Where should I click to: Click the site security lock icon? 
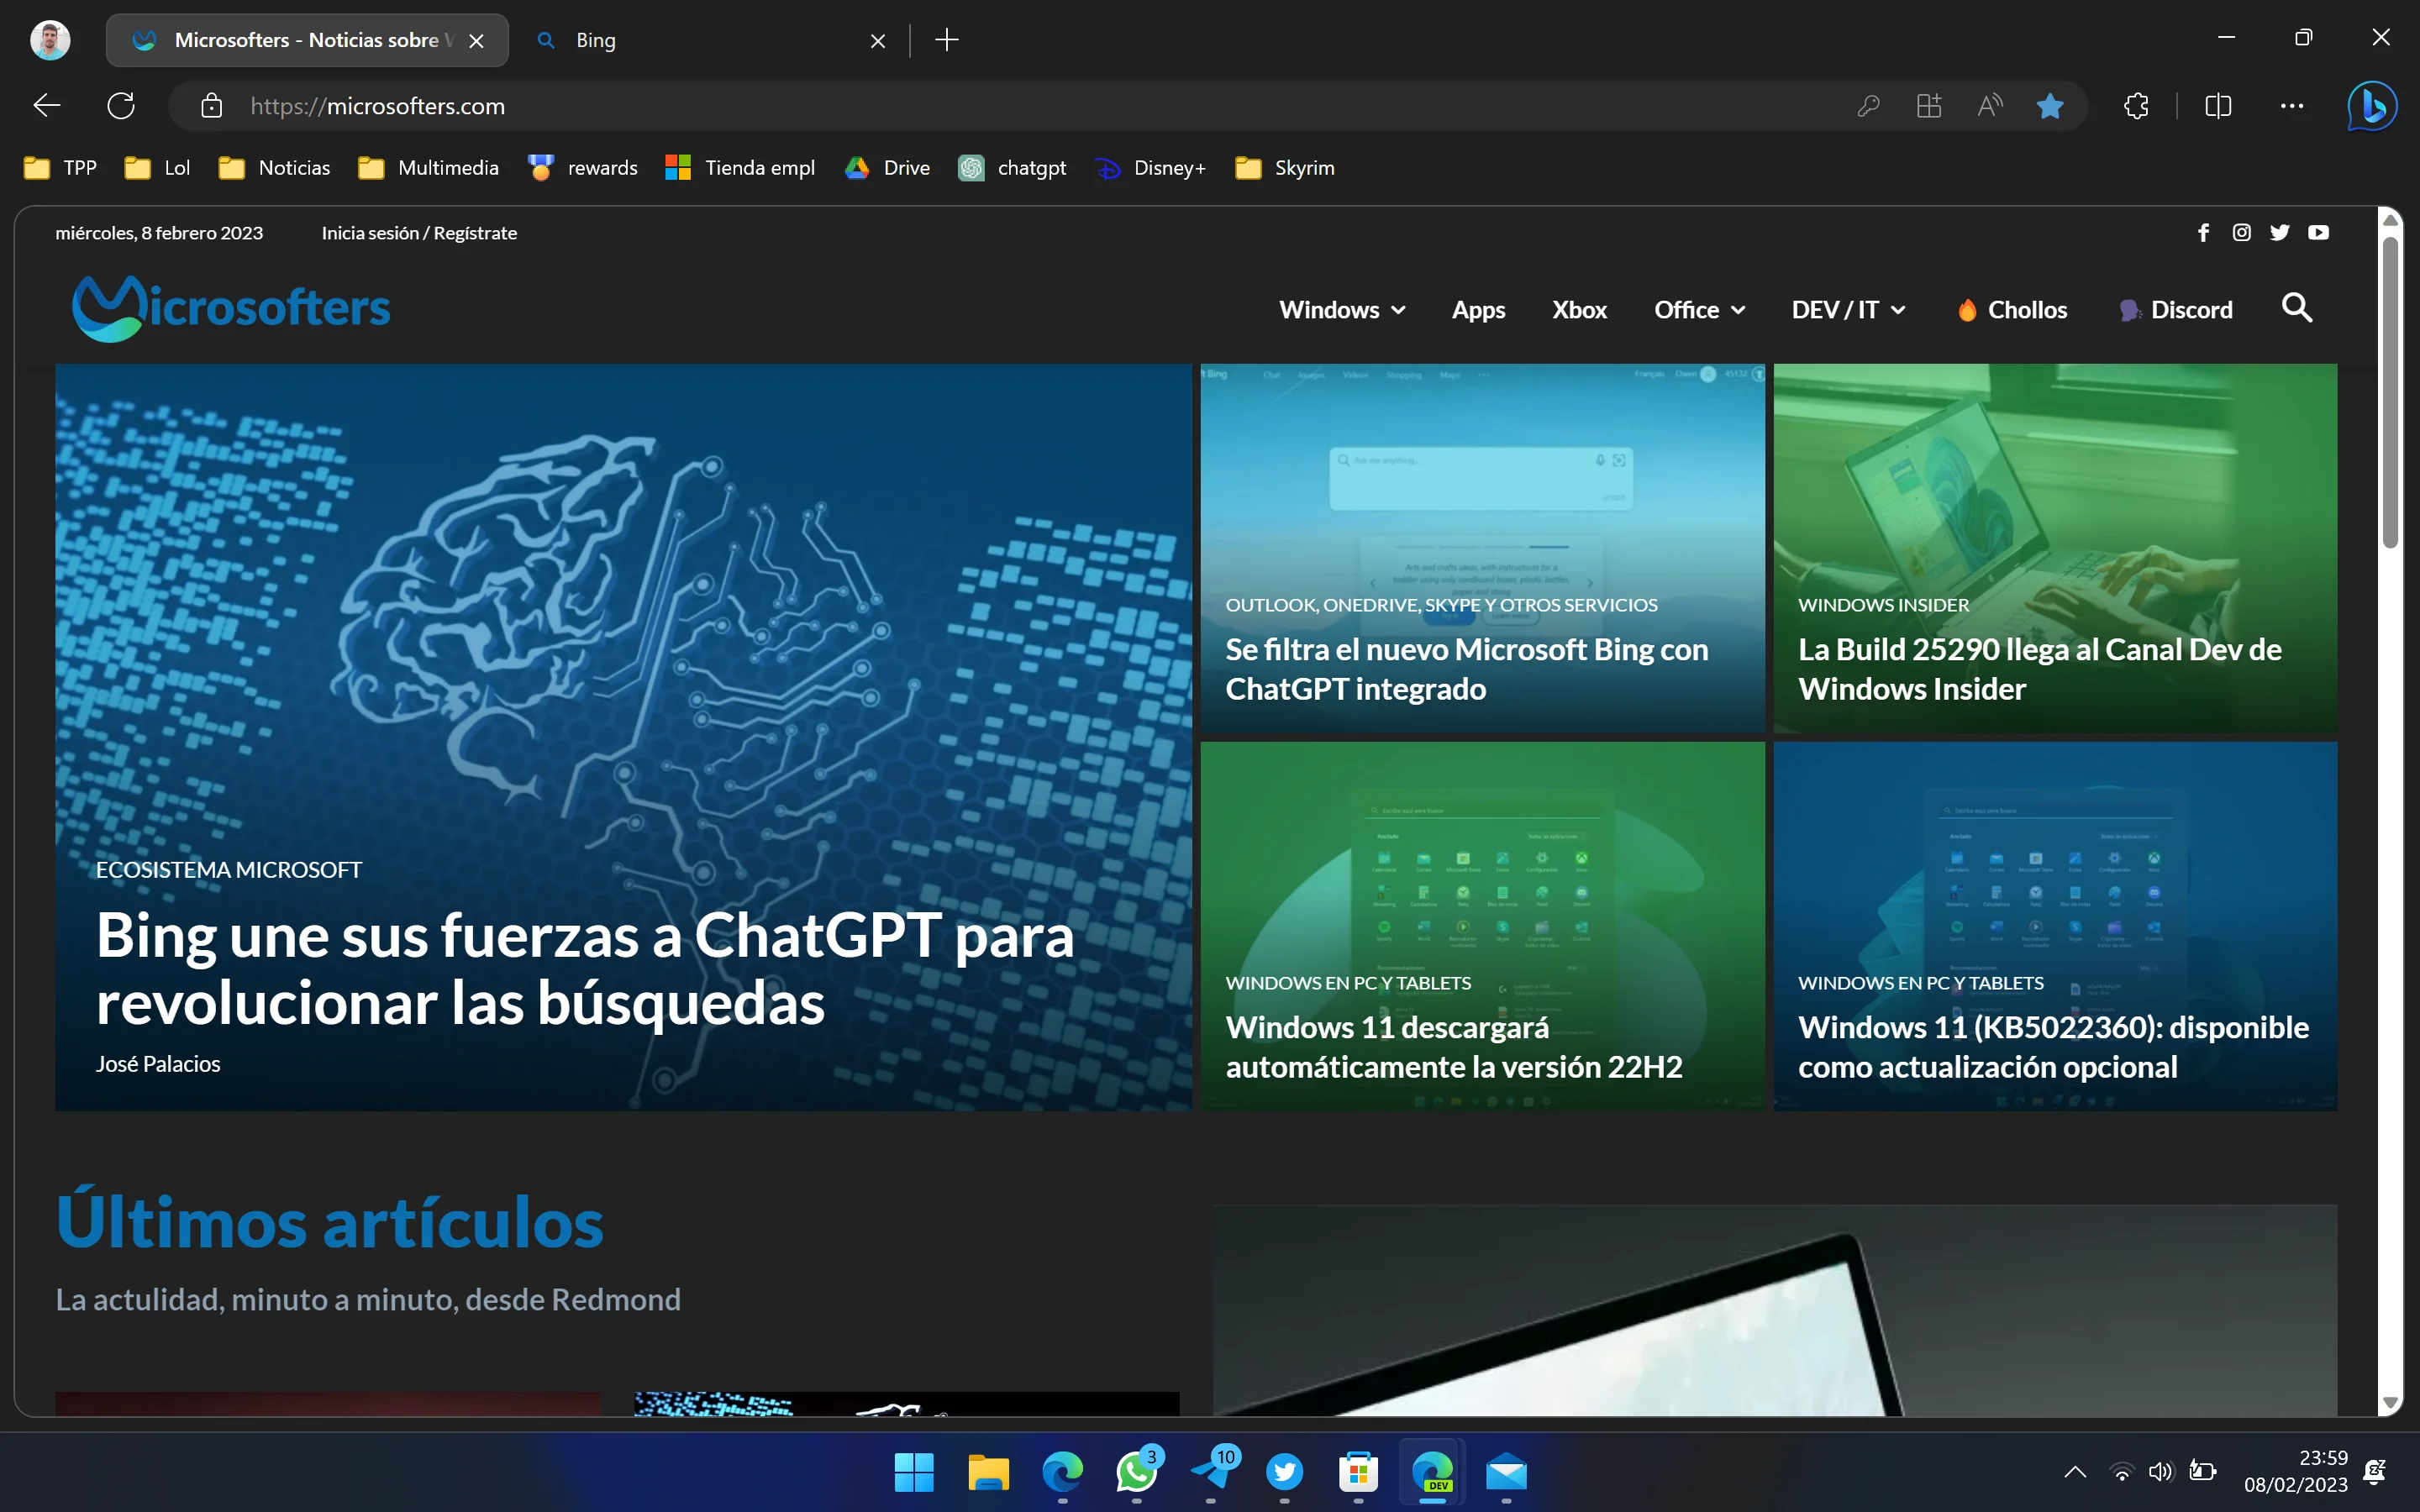click(211, 106)
